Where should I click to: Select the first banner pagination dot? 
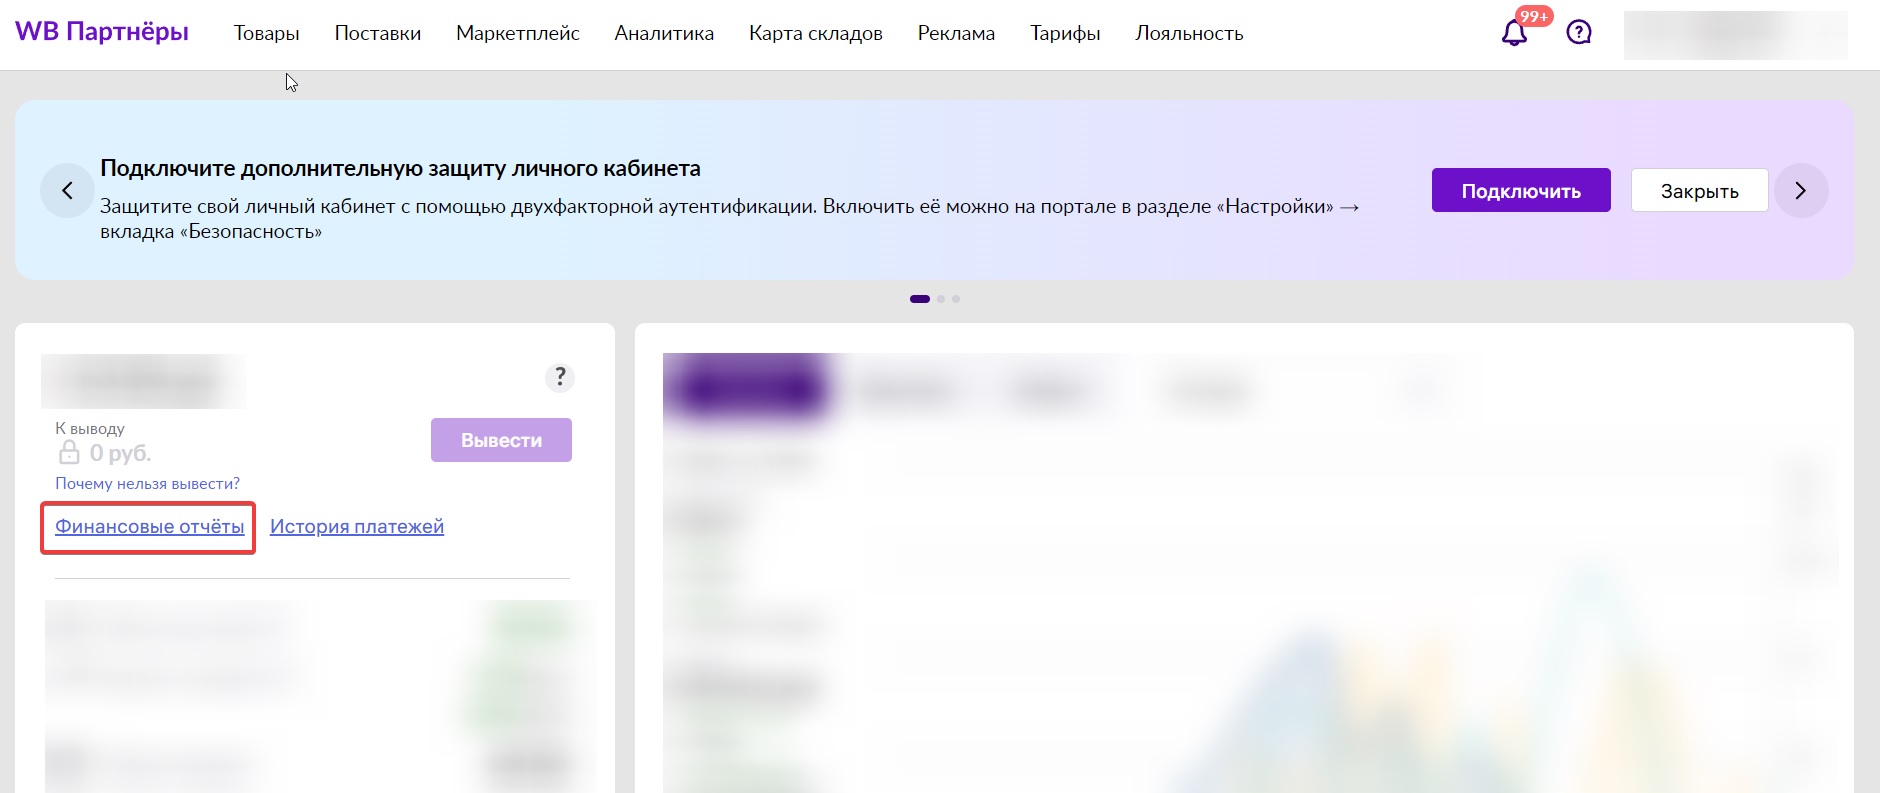coord(920,299)
